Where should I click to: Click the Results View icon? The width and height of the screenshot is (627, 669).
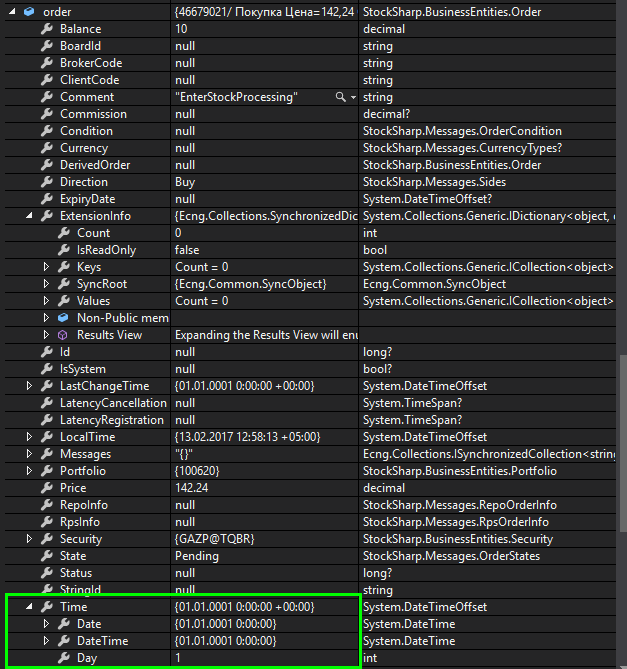[x=63, y=335]
